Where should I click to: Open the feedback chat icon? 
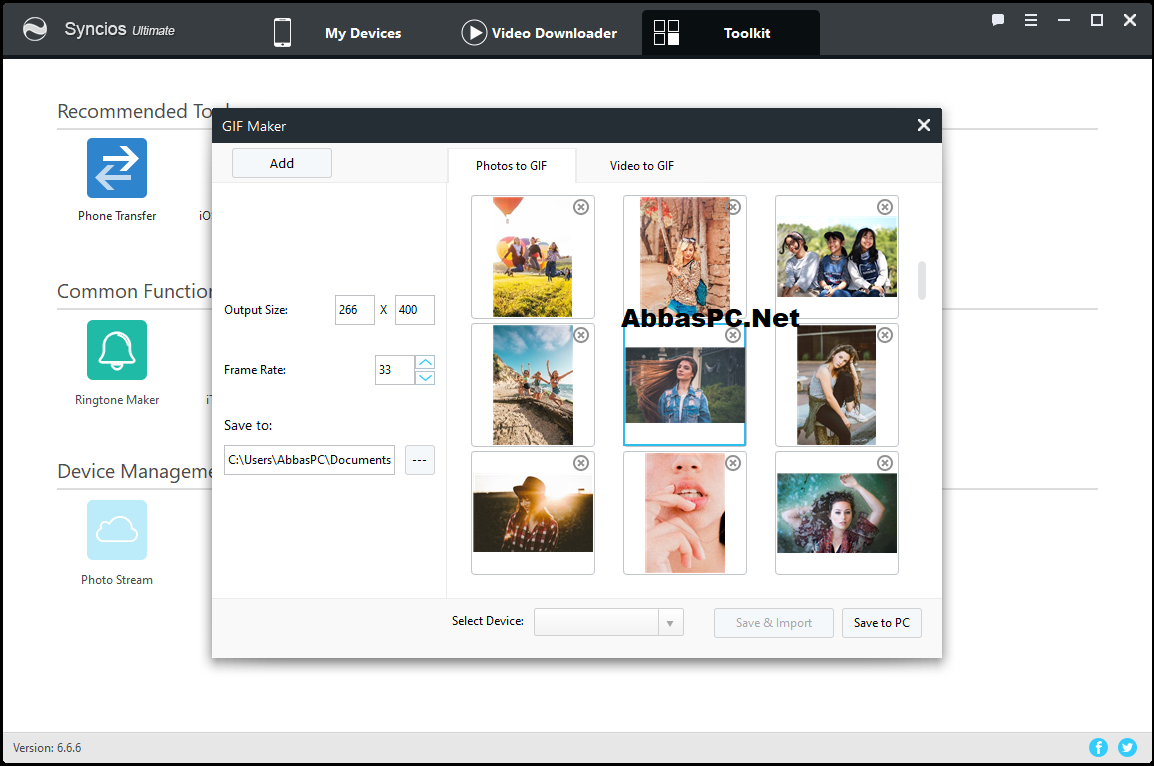998,20
